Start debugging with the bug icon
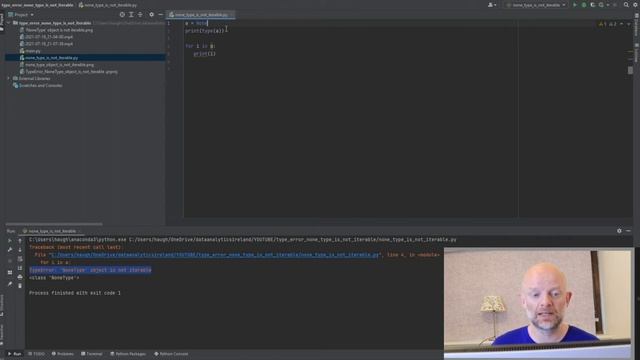Viewport: 640px width, 360px height. 584,5
